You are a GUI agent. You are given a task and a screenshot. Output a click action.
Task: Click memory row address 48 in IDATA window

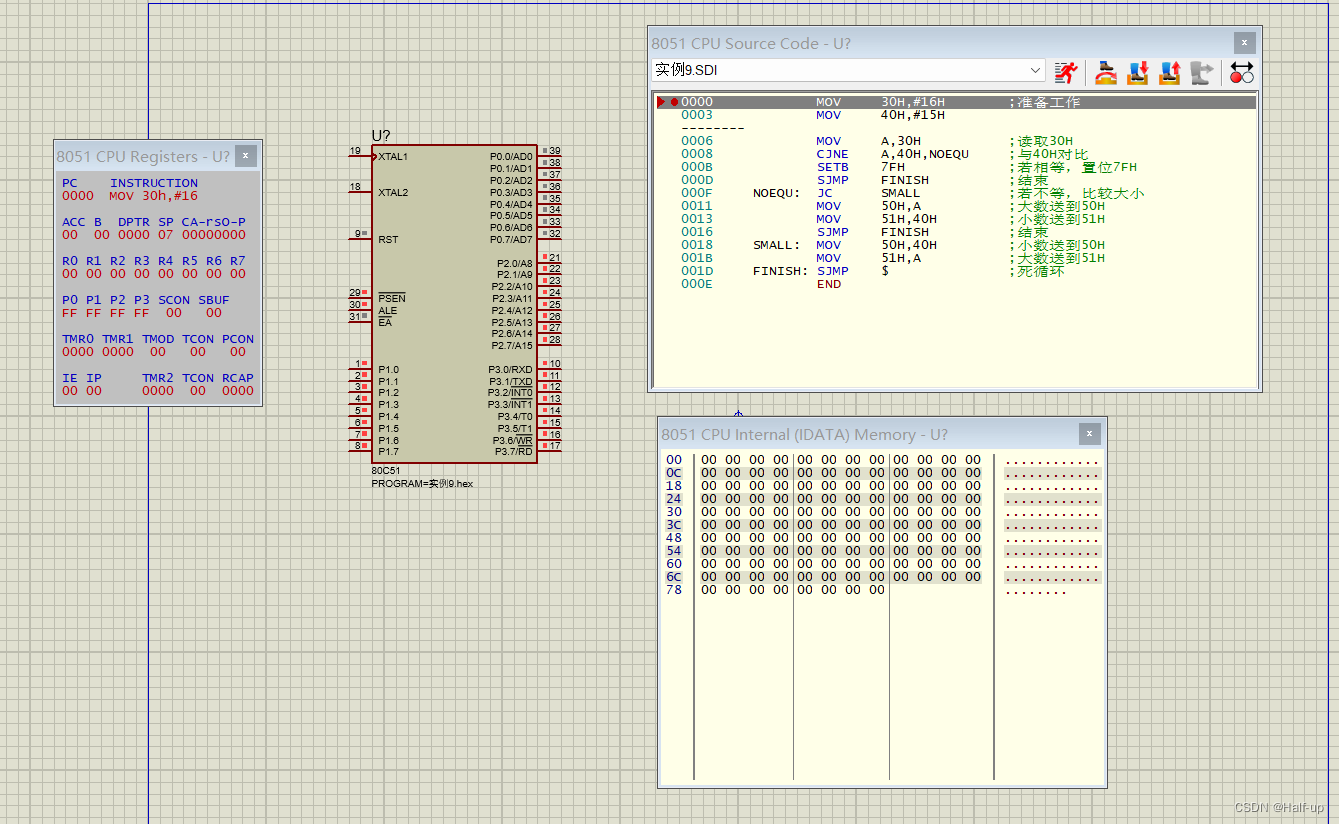tap(674, 538)
